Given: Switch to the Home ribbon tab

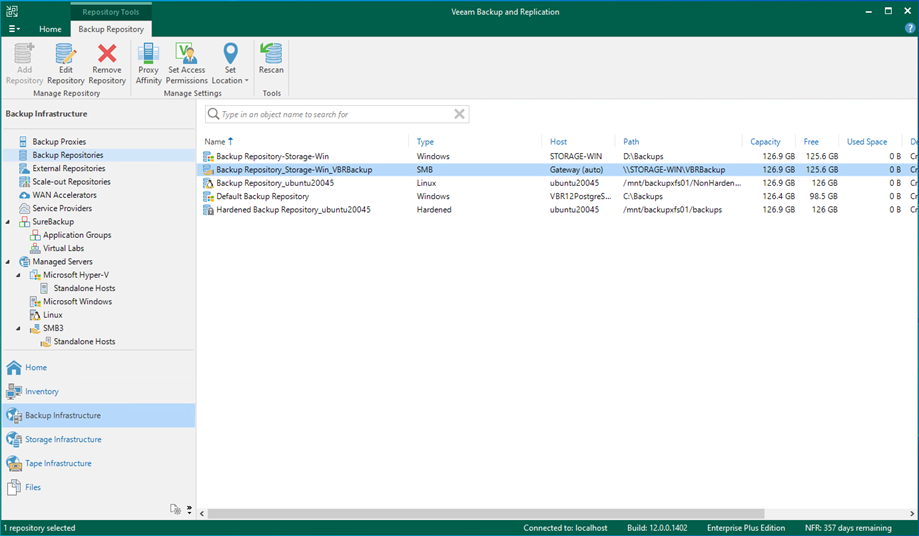Looking at the screenshot, I should (50, 29).
